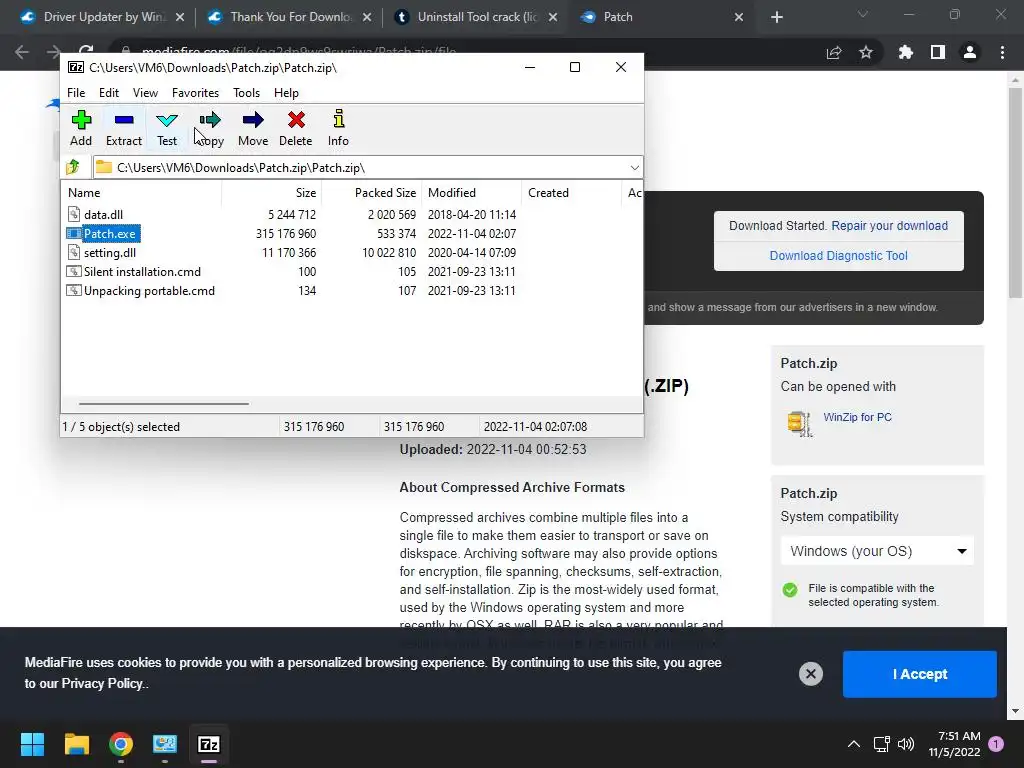Show hidden system tray icons chevron
Image resolution: width=1024 pixels, height=768 pixels.
(854, 744)
